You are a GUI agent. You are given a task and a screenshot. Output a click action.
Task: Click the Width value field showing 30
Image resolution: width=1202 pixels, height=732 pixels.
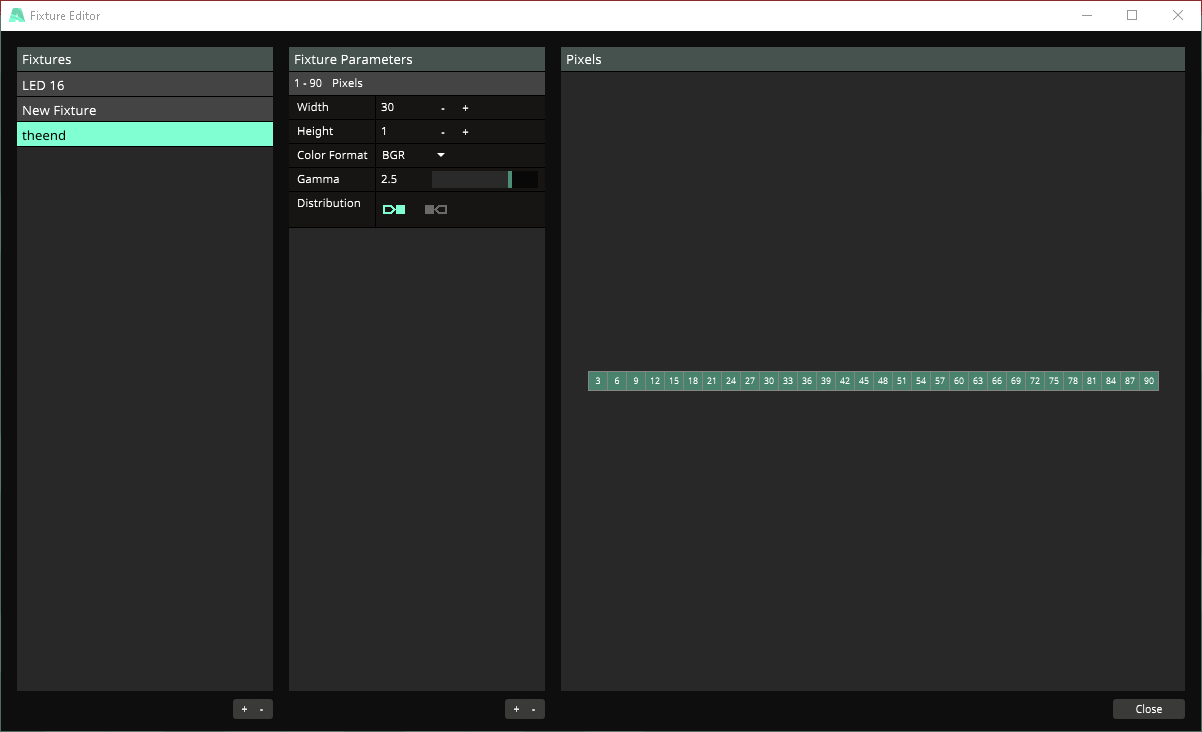tap(403, 107)
